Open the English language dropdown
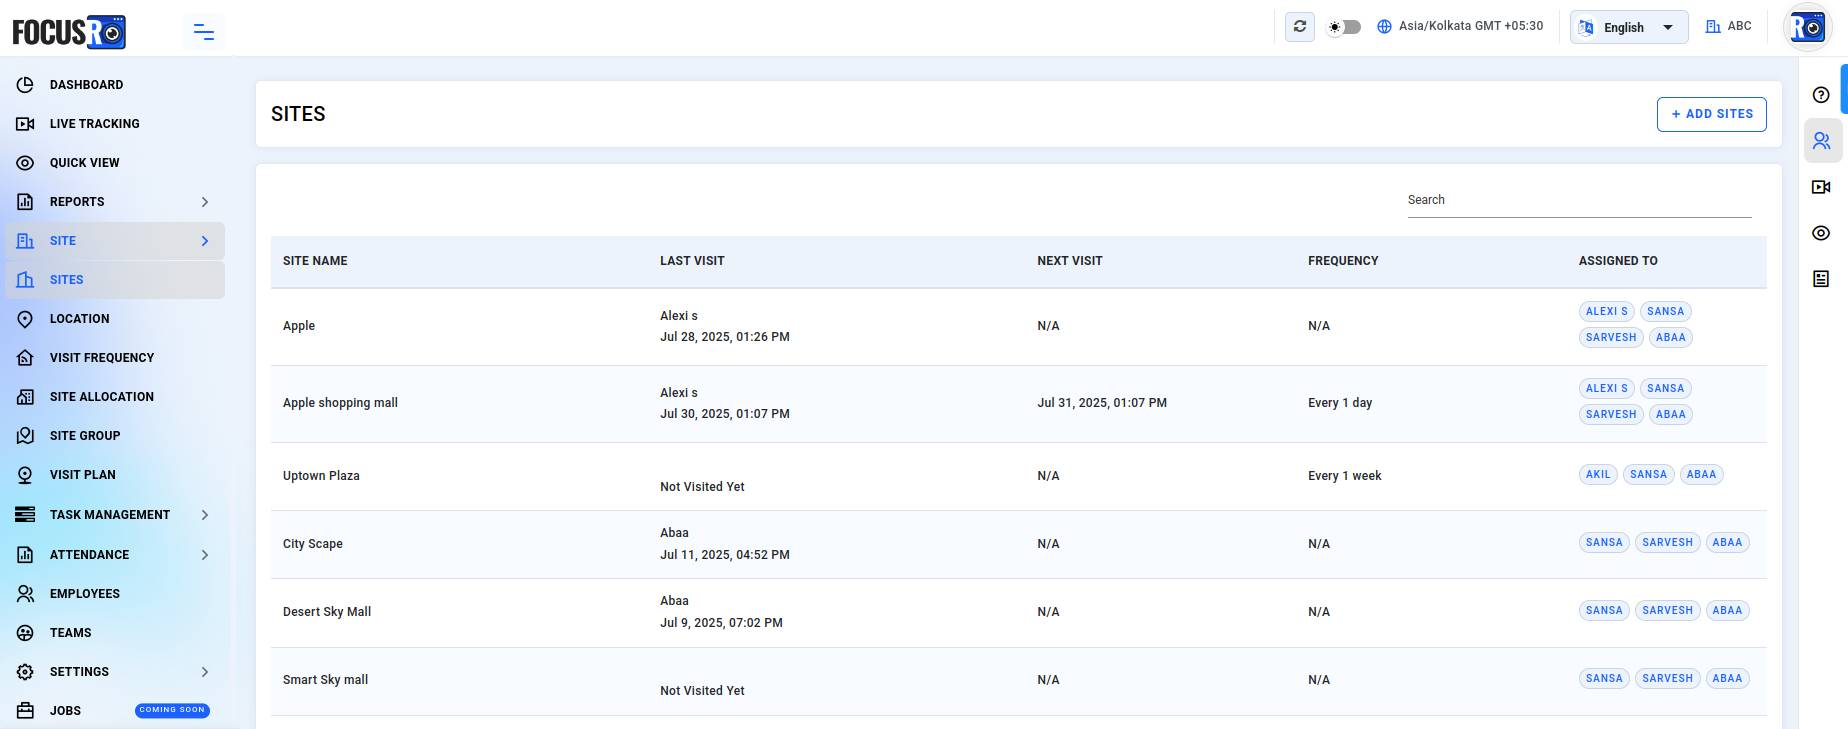The width and height of the screenshot is (1848, 729). click(1629, 27)
